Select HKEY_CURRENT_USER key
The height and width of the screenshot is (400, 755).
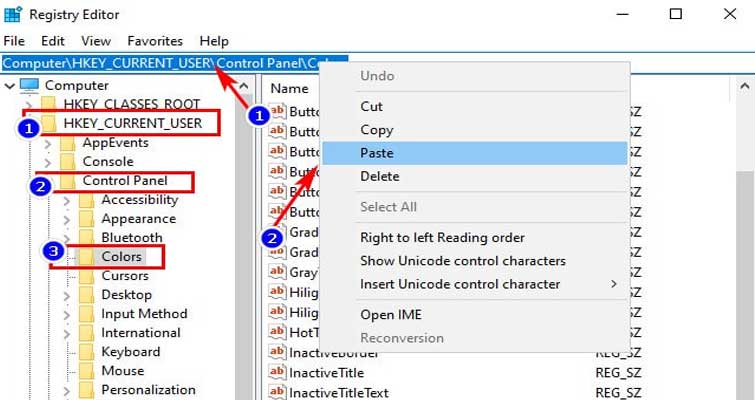[132, 123]
